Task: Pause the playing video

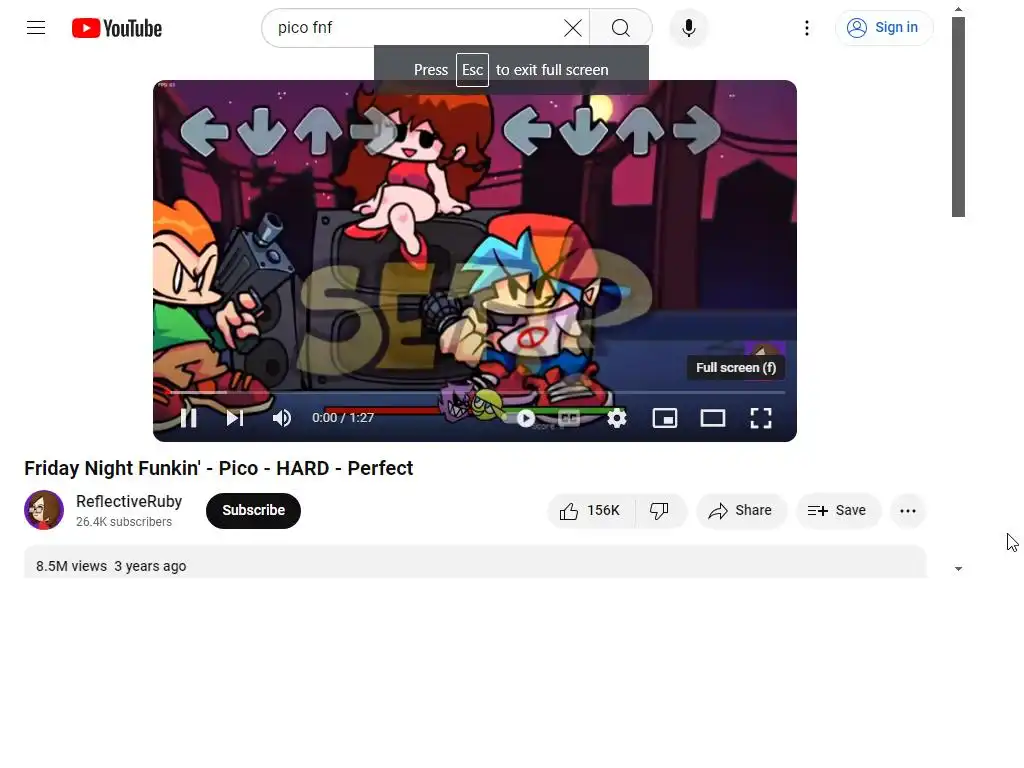Action: click(x=189, y=417)
